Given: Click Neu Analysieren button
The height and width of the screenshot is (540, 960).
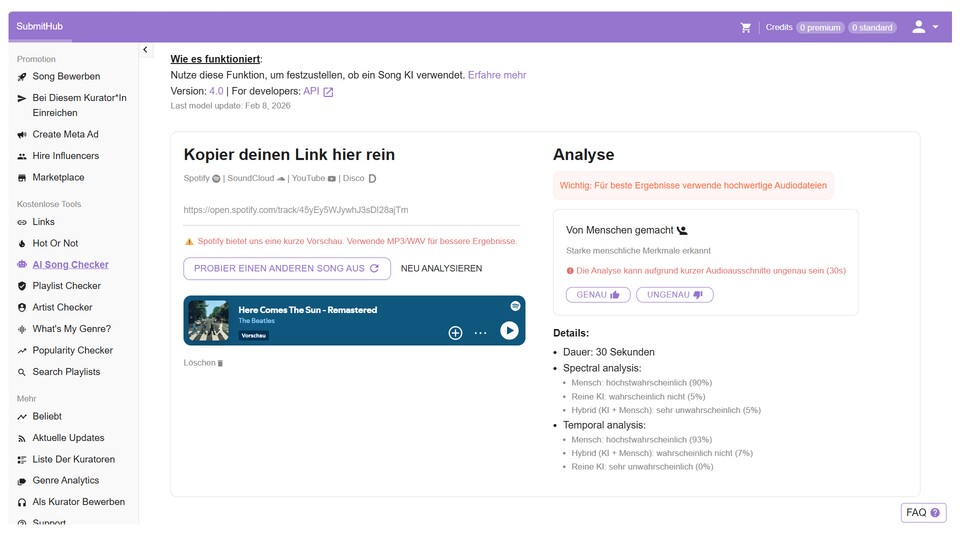Looking at the screenshot, I should point(441,269).
